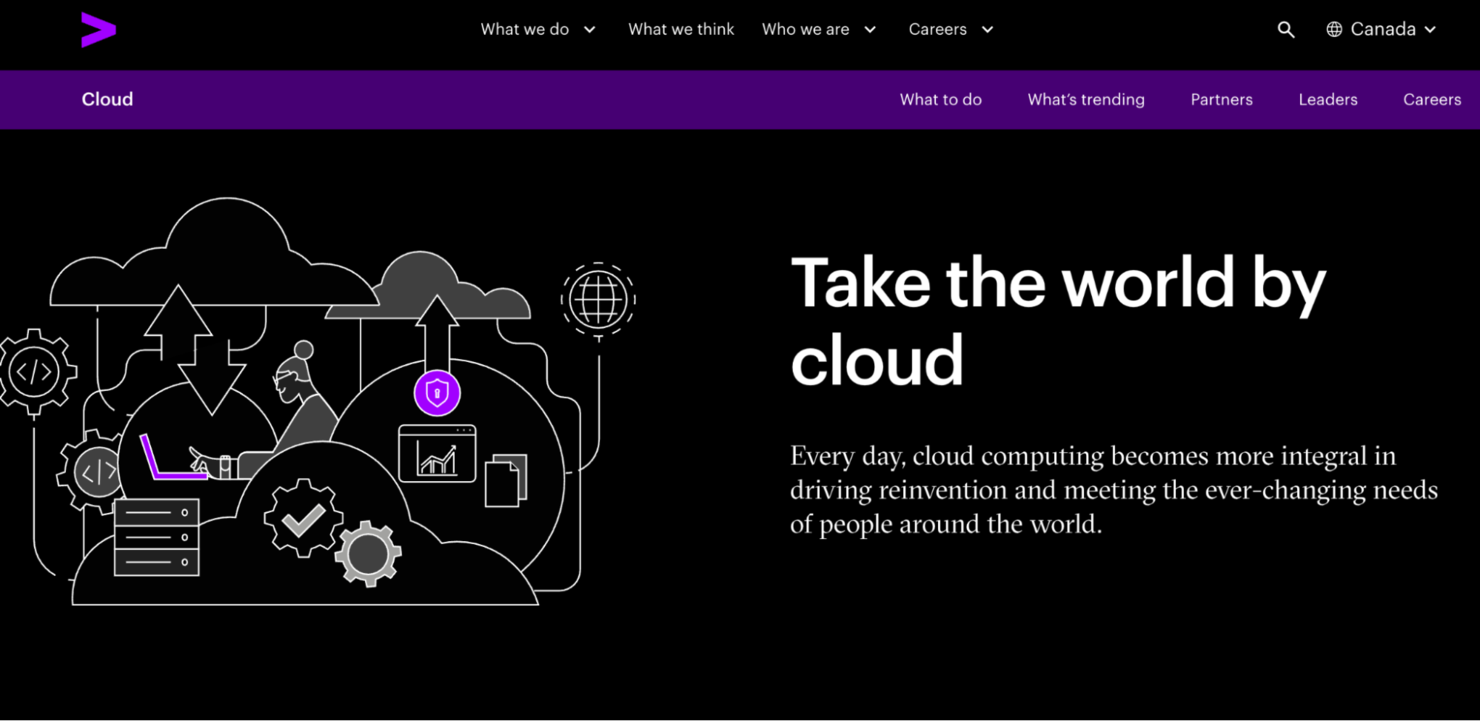Open the What's trending section
Image resolution: width=1480 pixels, height=721 pixels.
[1086, 99]
